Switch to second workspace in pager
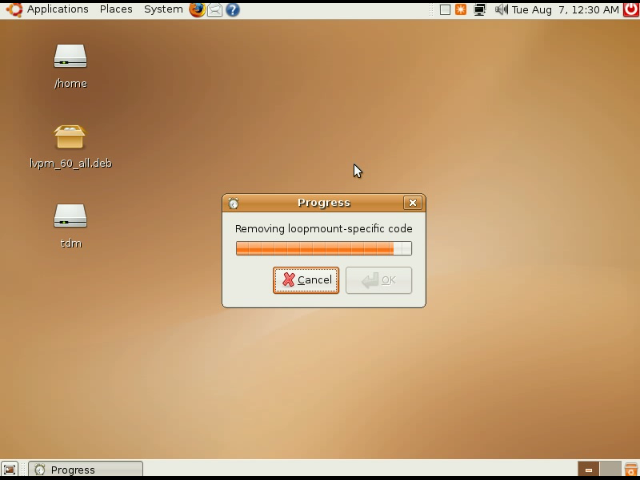Screen dimensions: 640x480 coord(610,469)
